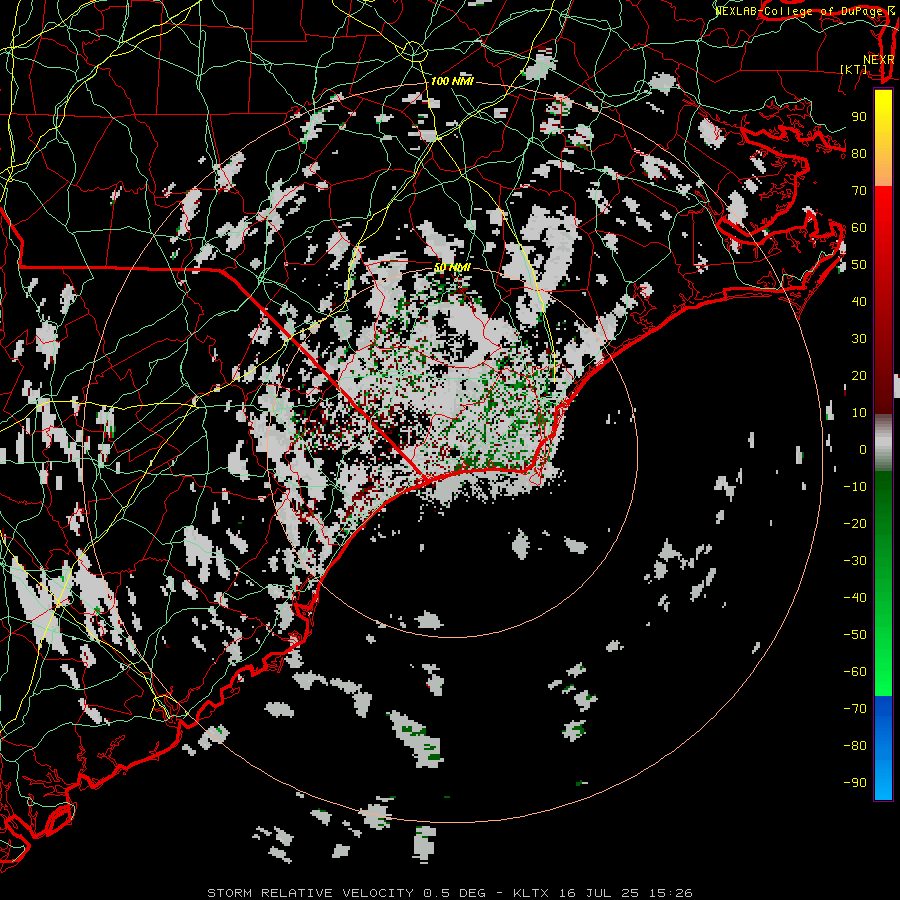Click the positive 50 scale value

point(859,265)
